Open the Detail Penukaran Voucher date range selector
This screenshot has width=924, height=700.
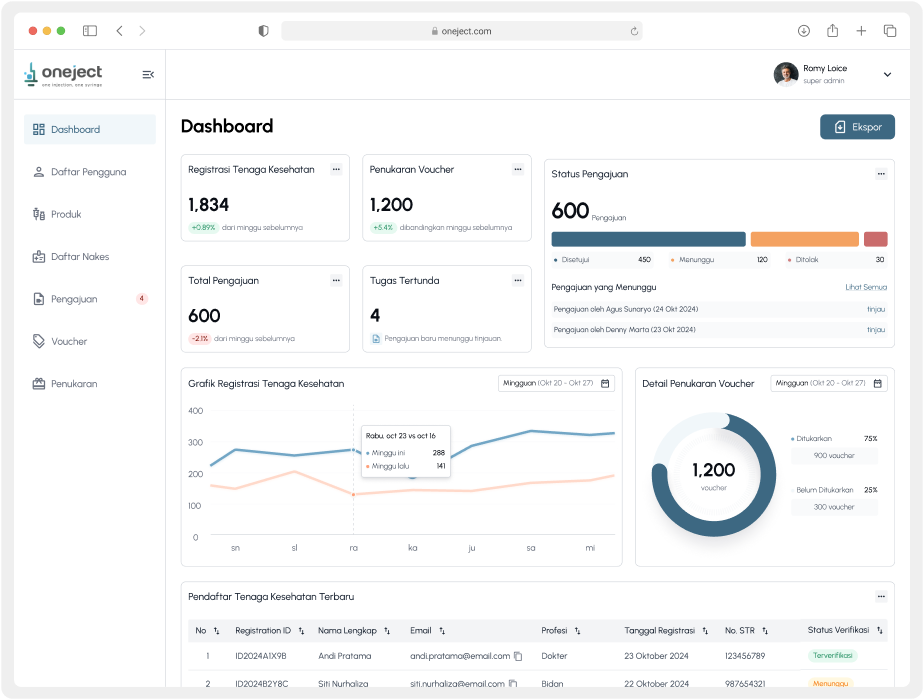coord(828,384)
